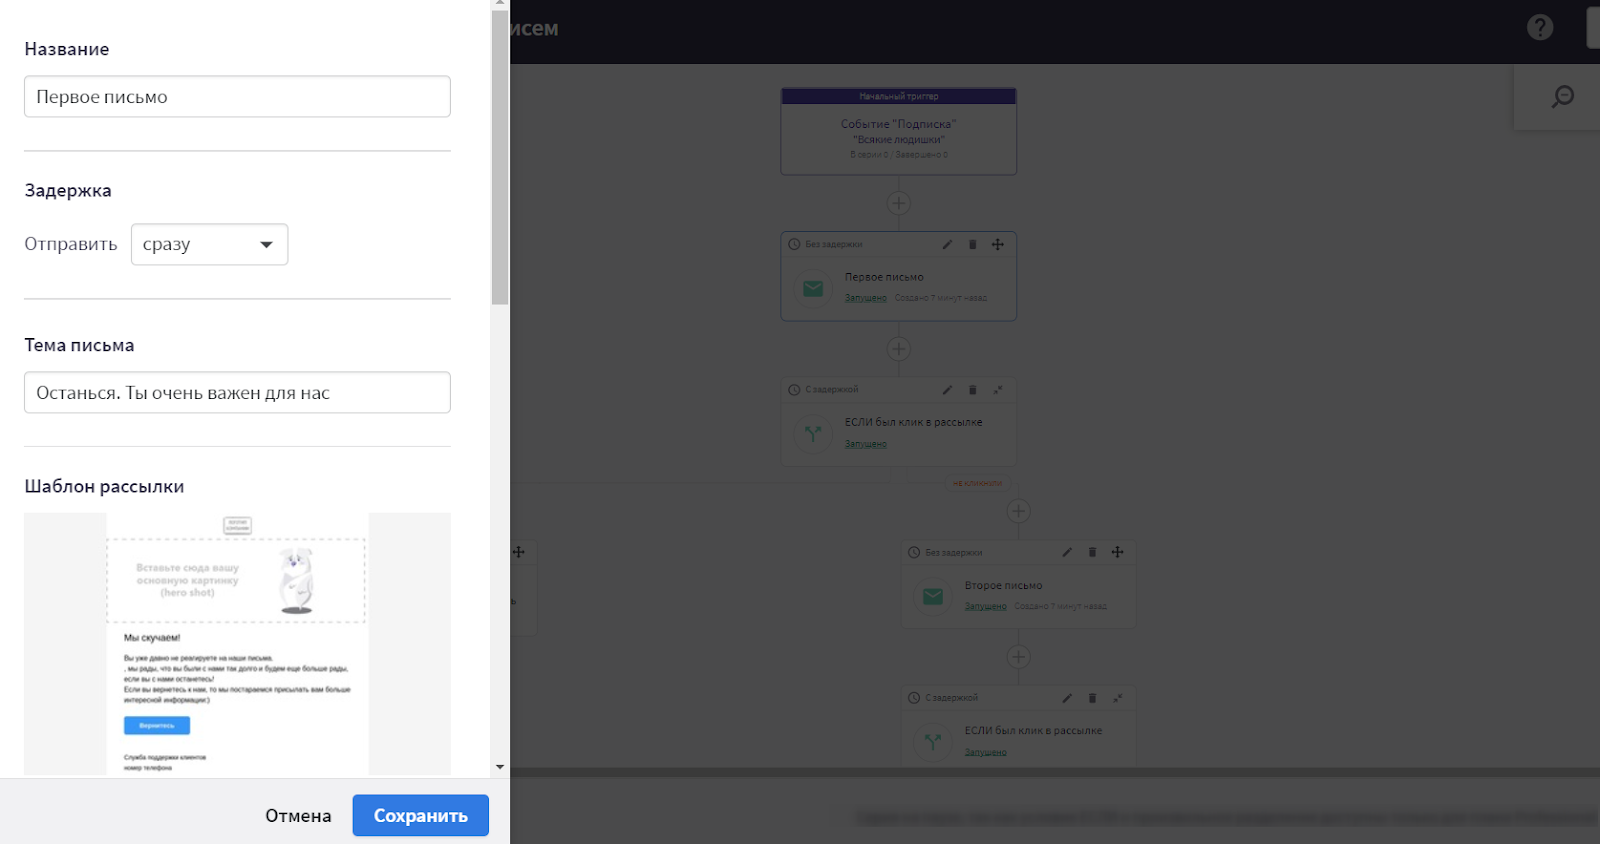The image size is (1600, 844).
Task: Edit 'Первое письмо' block via pencil icon
Action: click(947, 244)
